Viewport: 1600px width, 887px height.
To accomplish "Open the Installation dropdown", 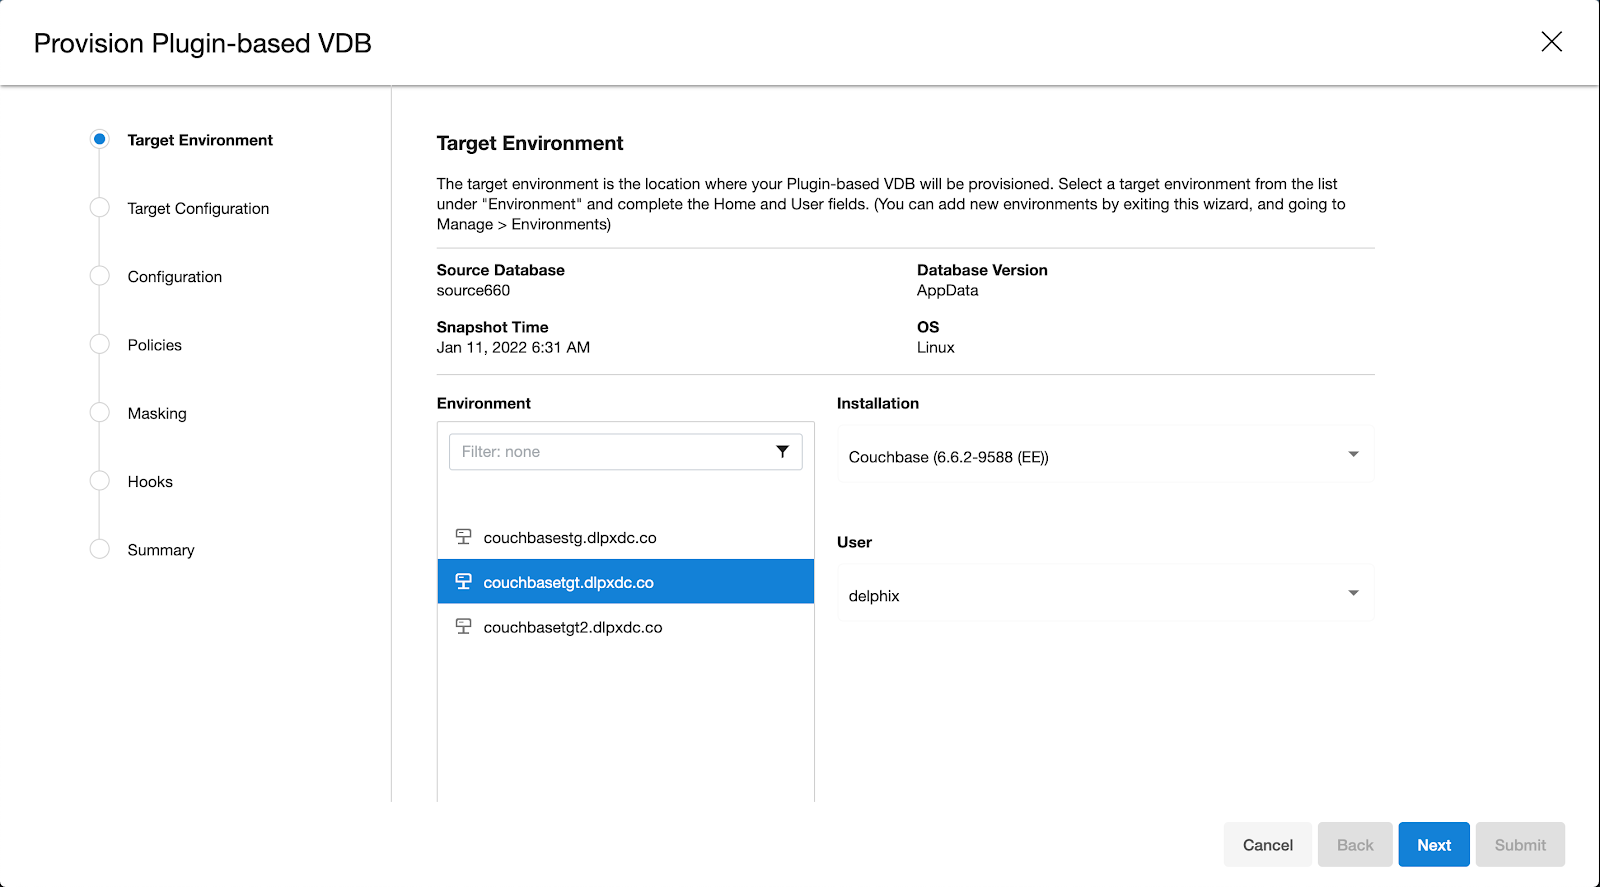I will pyautogui.click(x=1104, y=456).
